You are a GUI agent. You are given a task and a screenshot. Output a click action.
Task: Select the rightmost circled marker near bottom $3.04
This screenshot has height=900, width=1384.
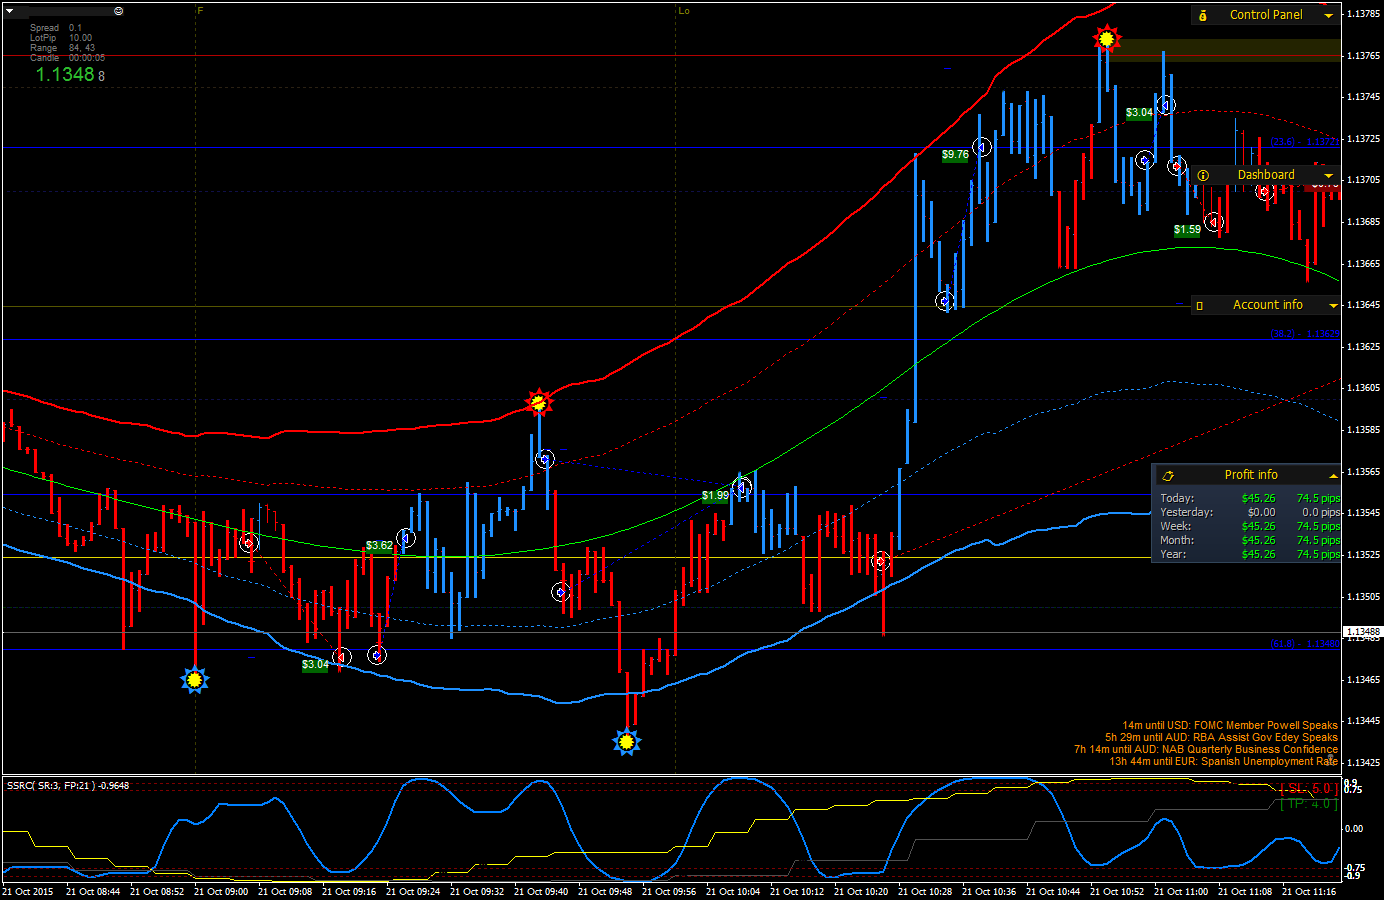click(377, 655)
